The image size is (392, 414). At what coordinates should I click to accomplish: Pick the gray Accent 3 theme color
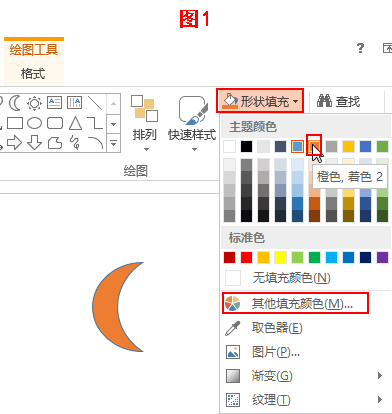click(x=331, y=146)
